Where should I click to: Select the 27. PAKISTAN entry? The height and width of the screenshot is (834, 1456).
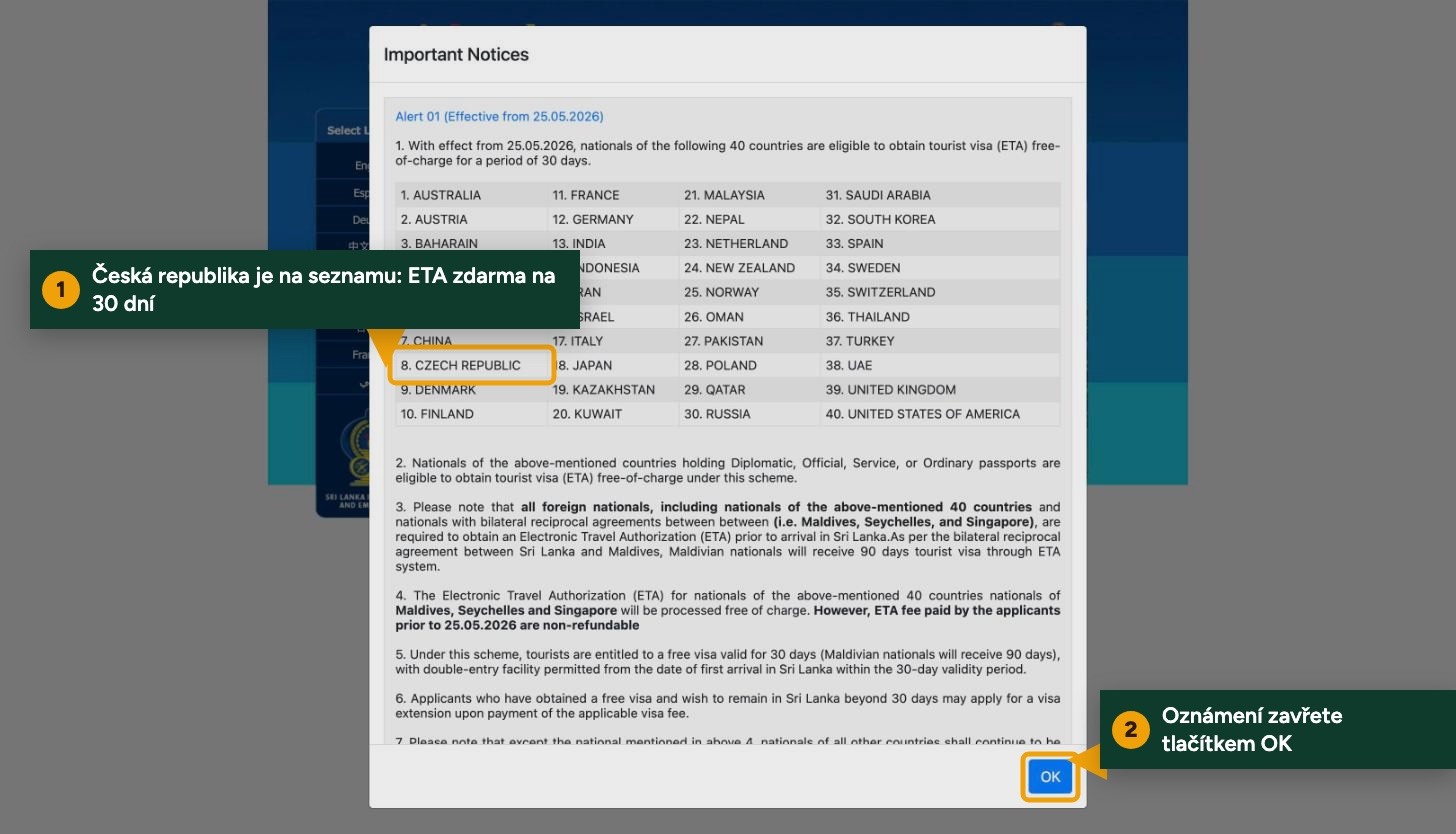[750, 341]
